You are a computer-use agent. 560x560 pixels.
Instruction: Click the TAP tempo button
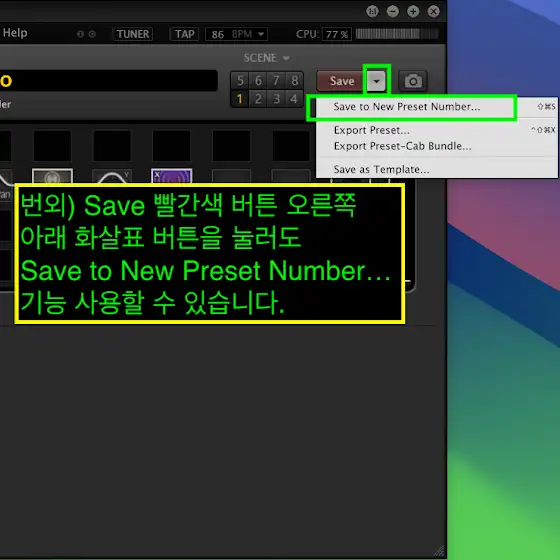click(x=185, y=34)
